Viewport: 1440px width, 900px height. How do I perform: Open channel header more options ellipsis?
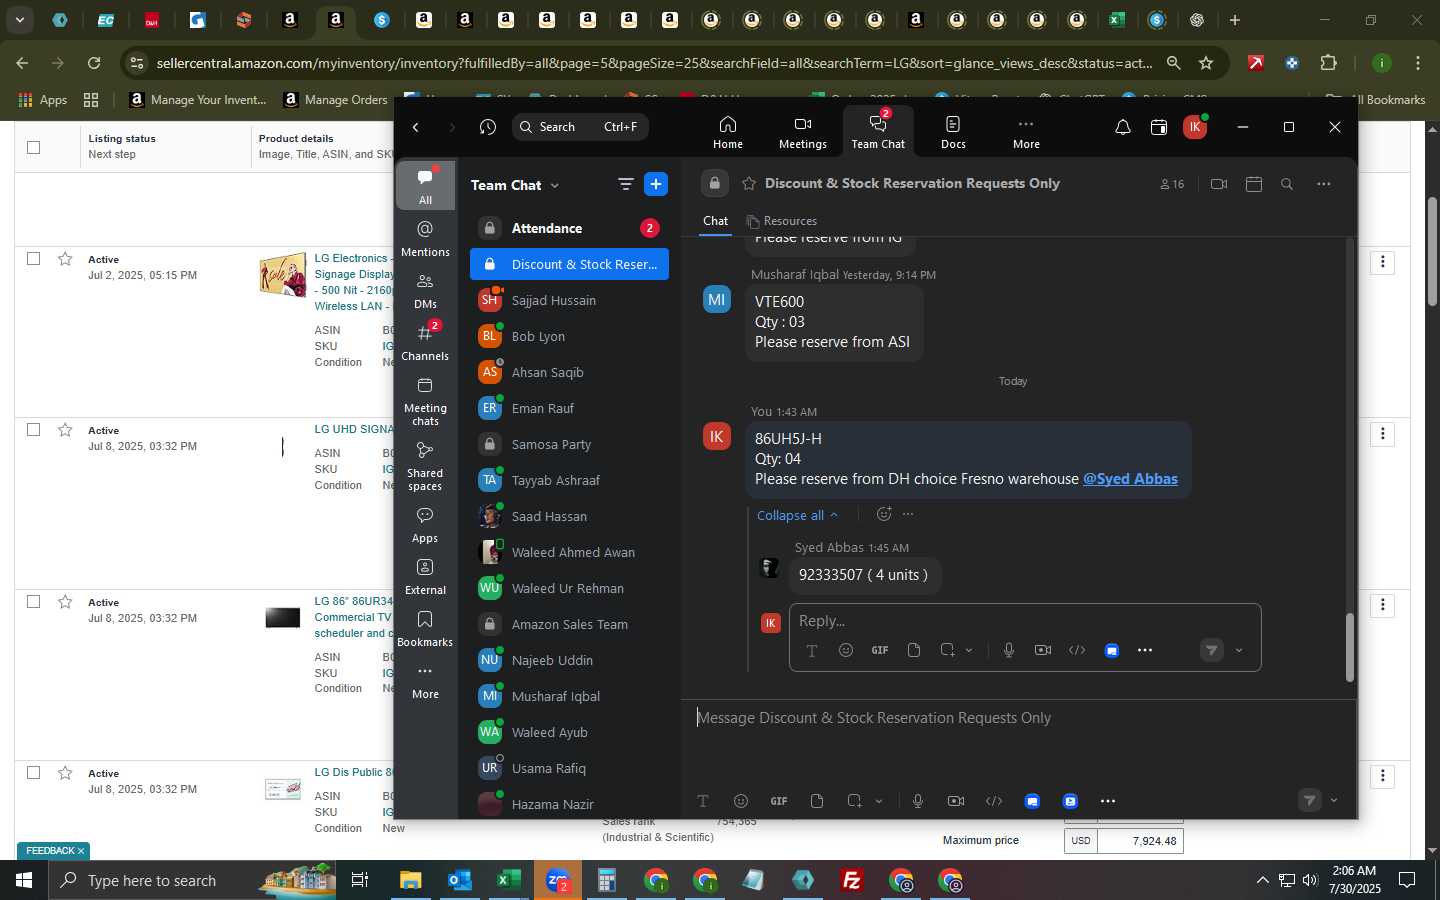[1323, 184]
